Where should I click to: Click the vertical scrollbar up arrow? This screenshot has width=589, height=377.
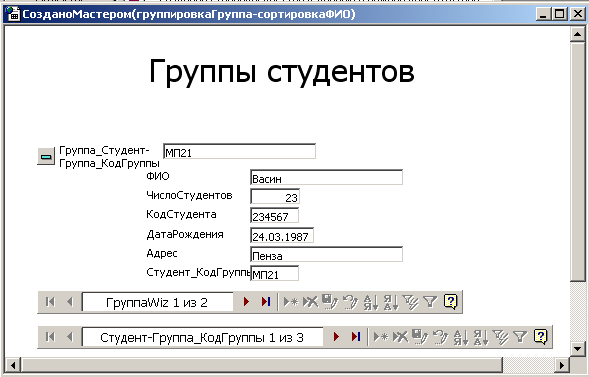tap(577, 35)
